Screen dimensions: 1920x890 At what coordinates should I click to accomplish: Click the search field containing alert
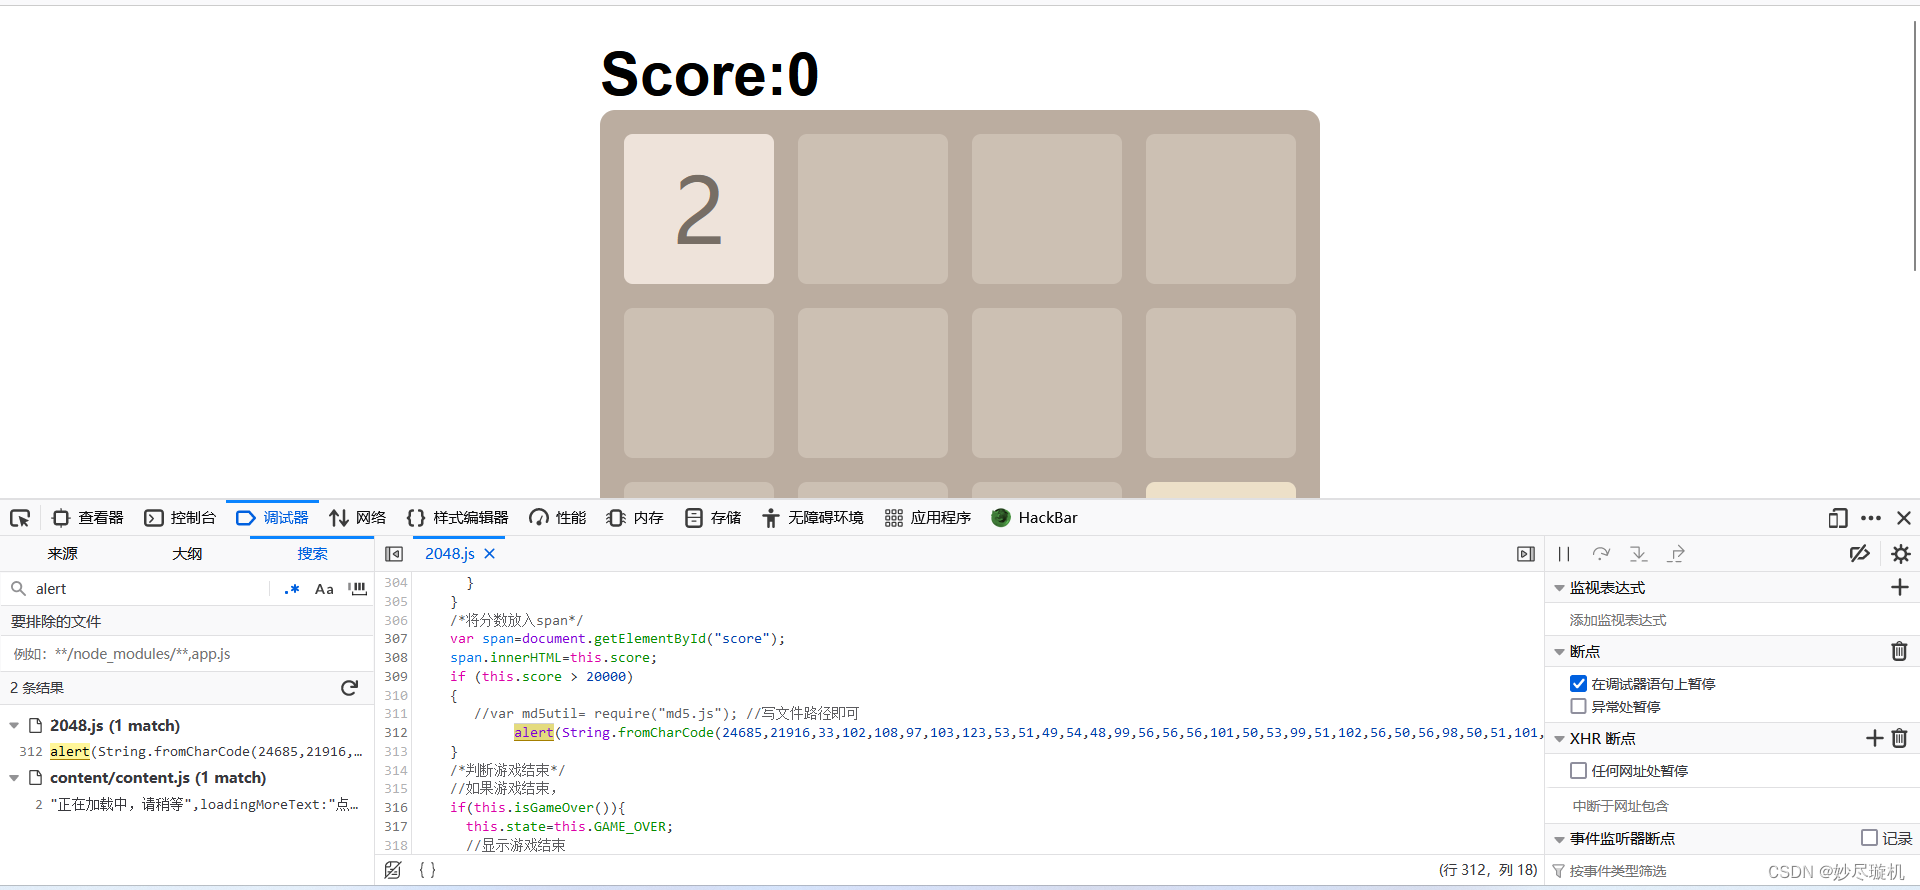(148, 589)
